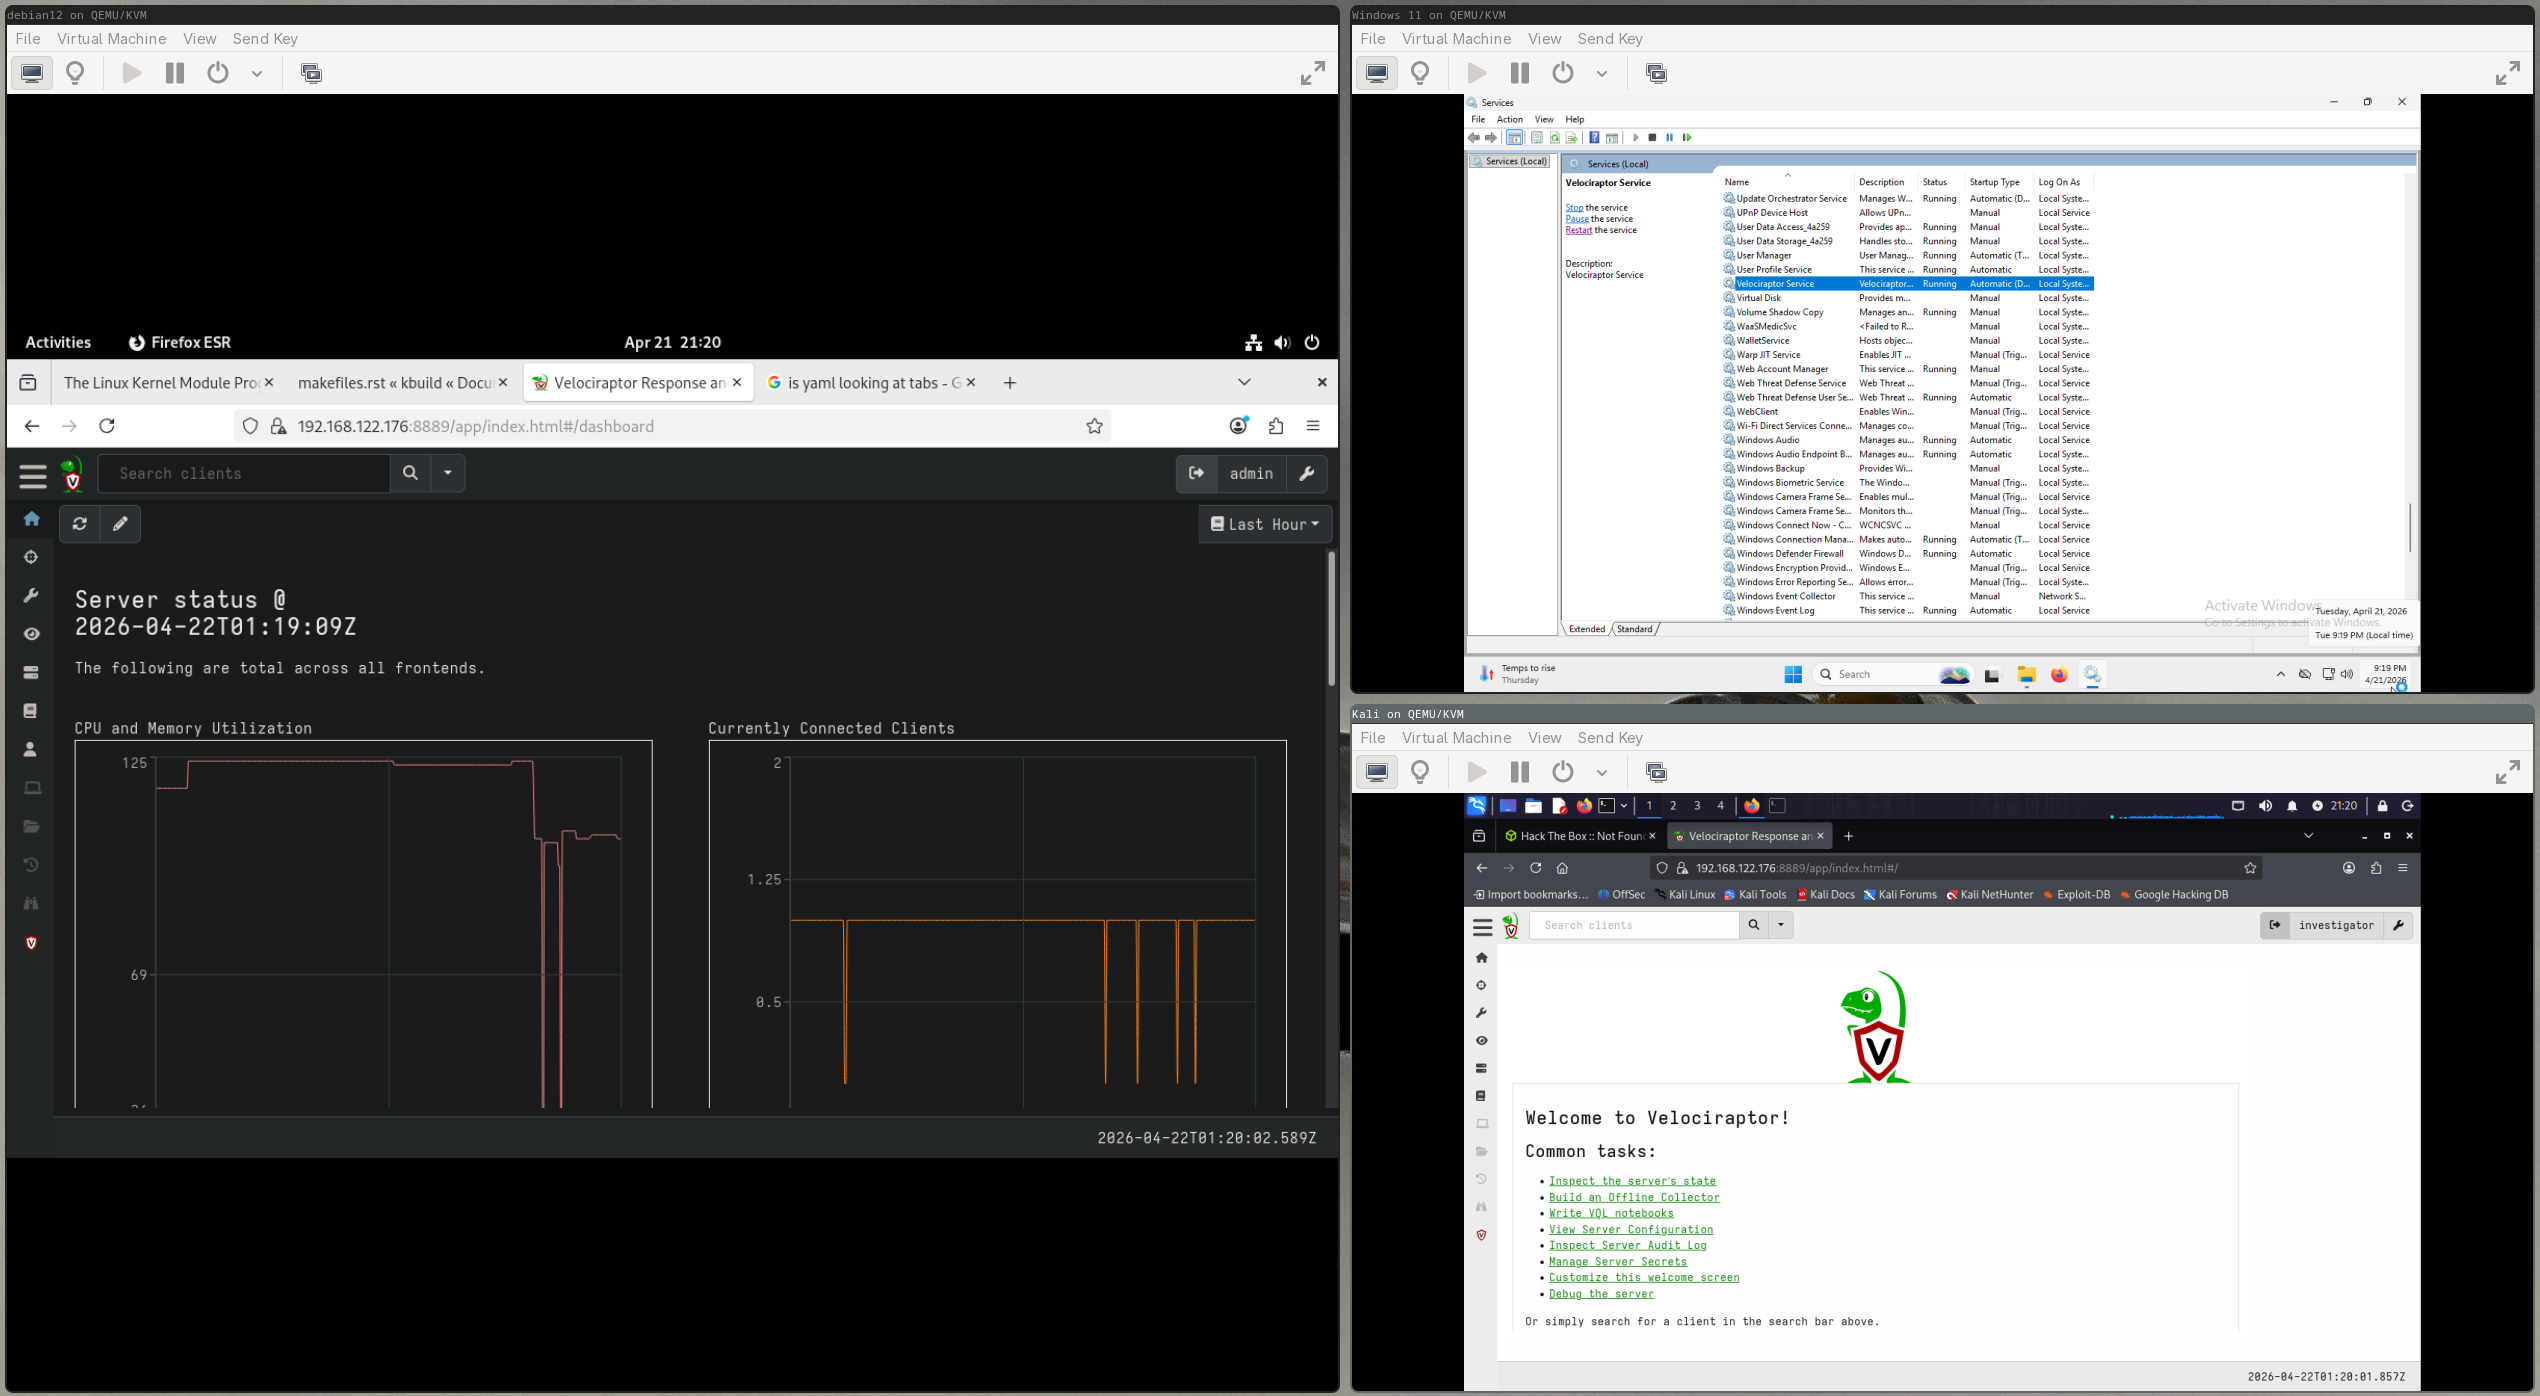Viewport: 2540px width, 1396px height.
Task: Click the Services list vertical scrollbar
Action: pos(2410,526)
